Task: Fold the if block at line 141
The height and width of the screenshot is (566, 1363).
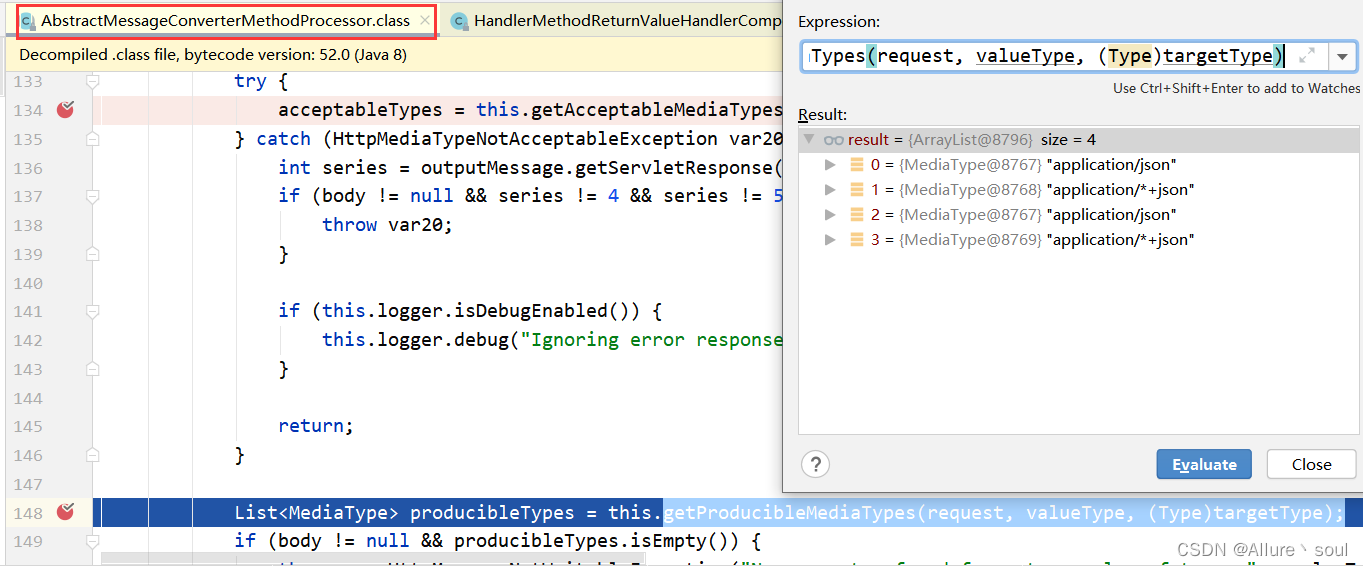Action: click(x=93, y=311)
